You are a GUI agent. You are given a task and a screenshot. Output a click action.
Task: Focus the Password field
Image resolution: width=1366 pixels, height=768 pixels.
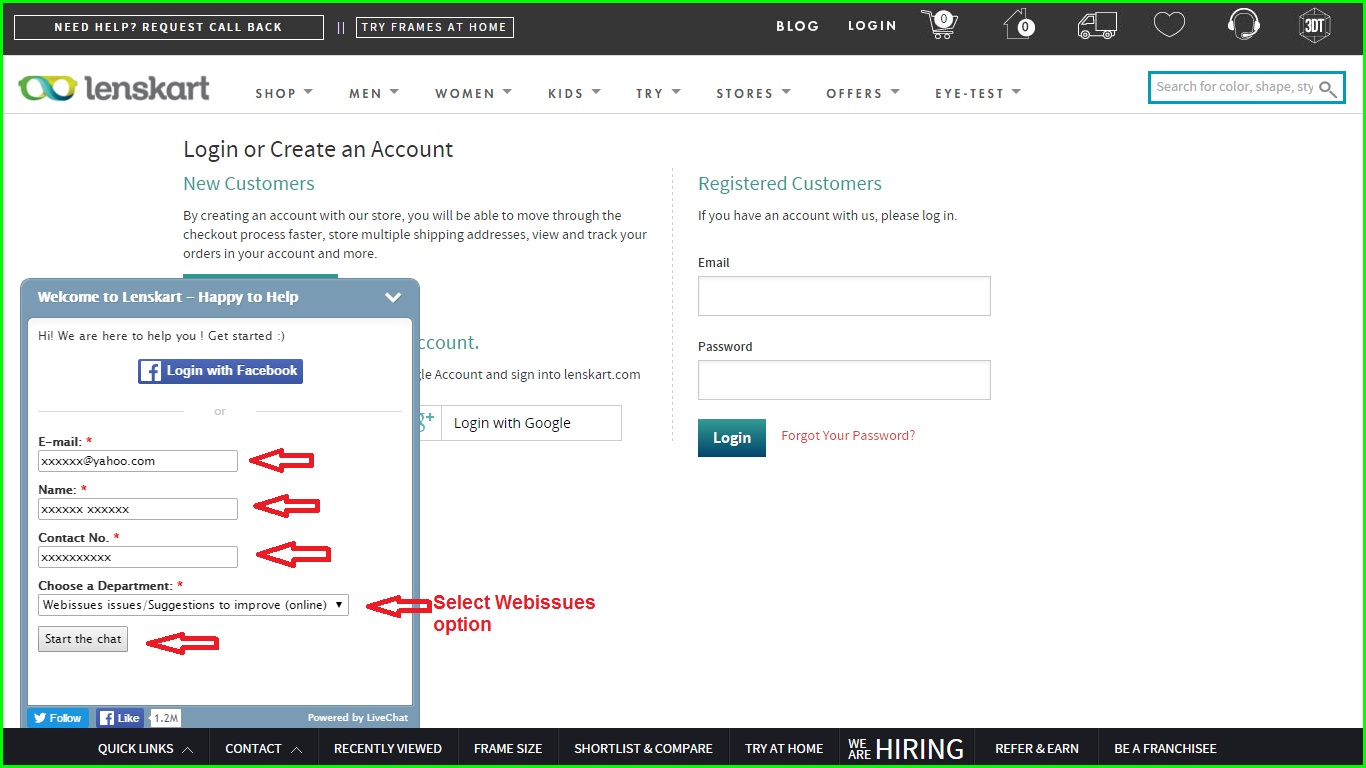point(844,380)
